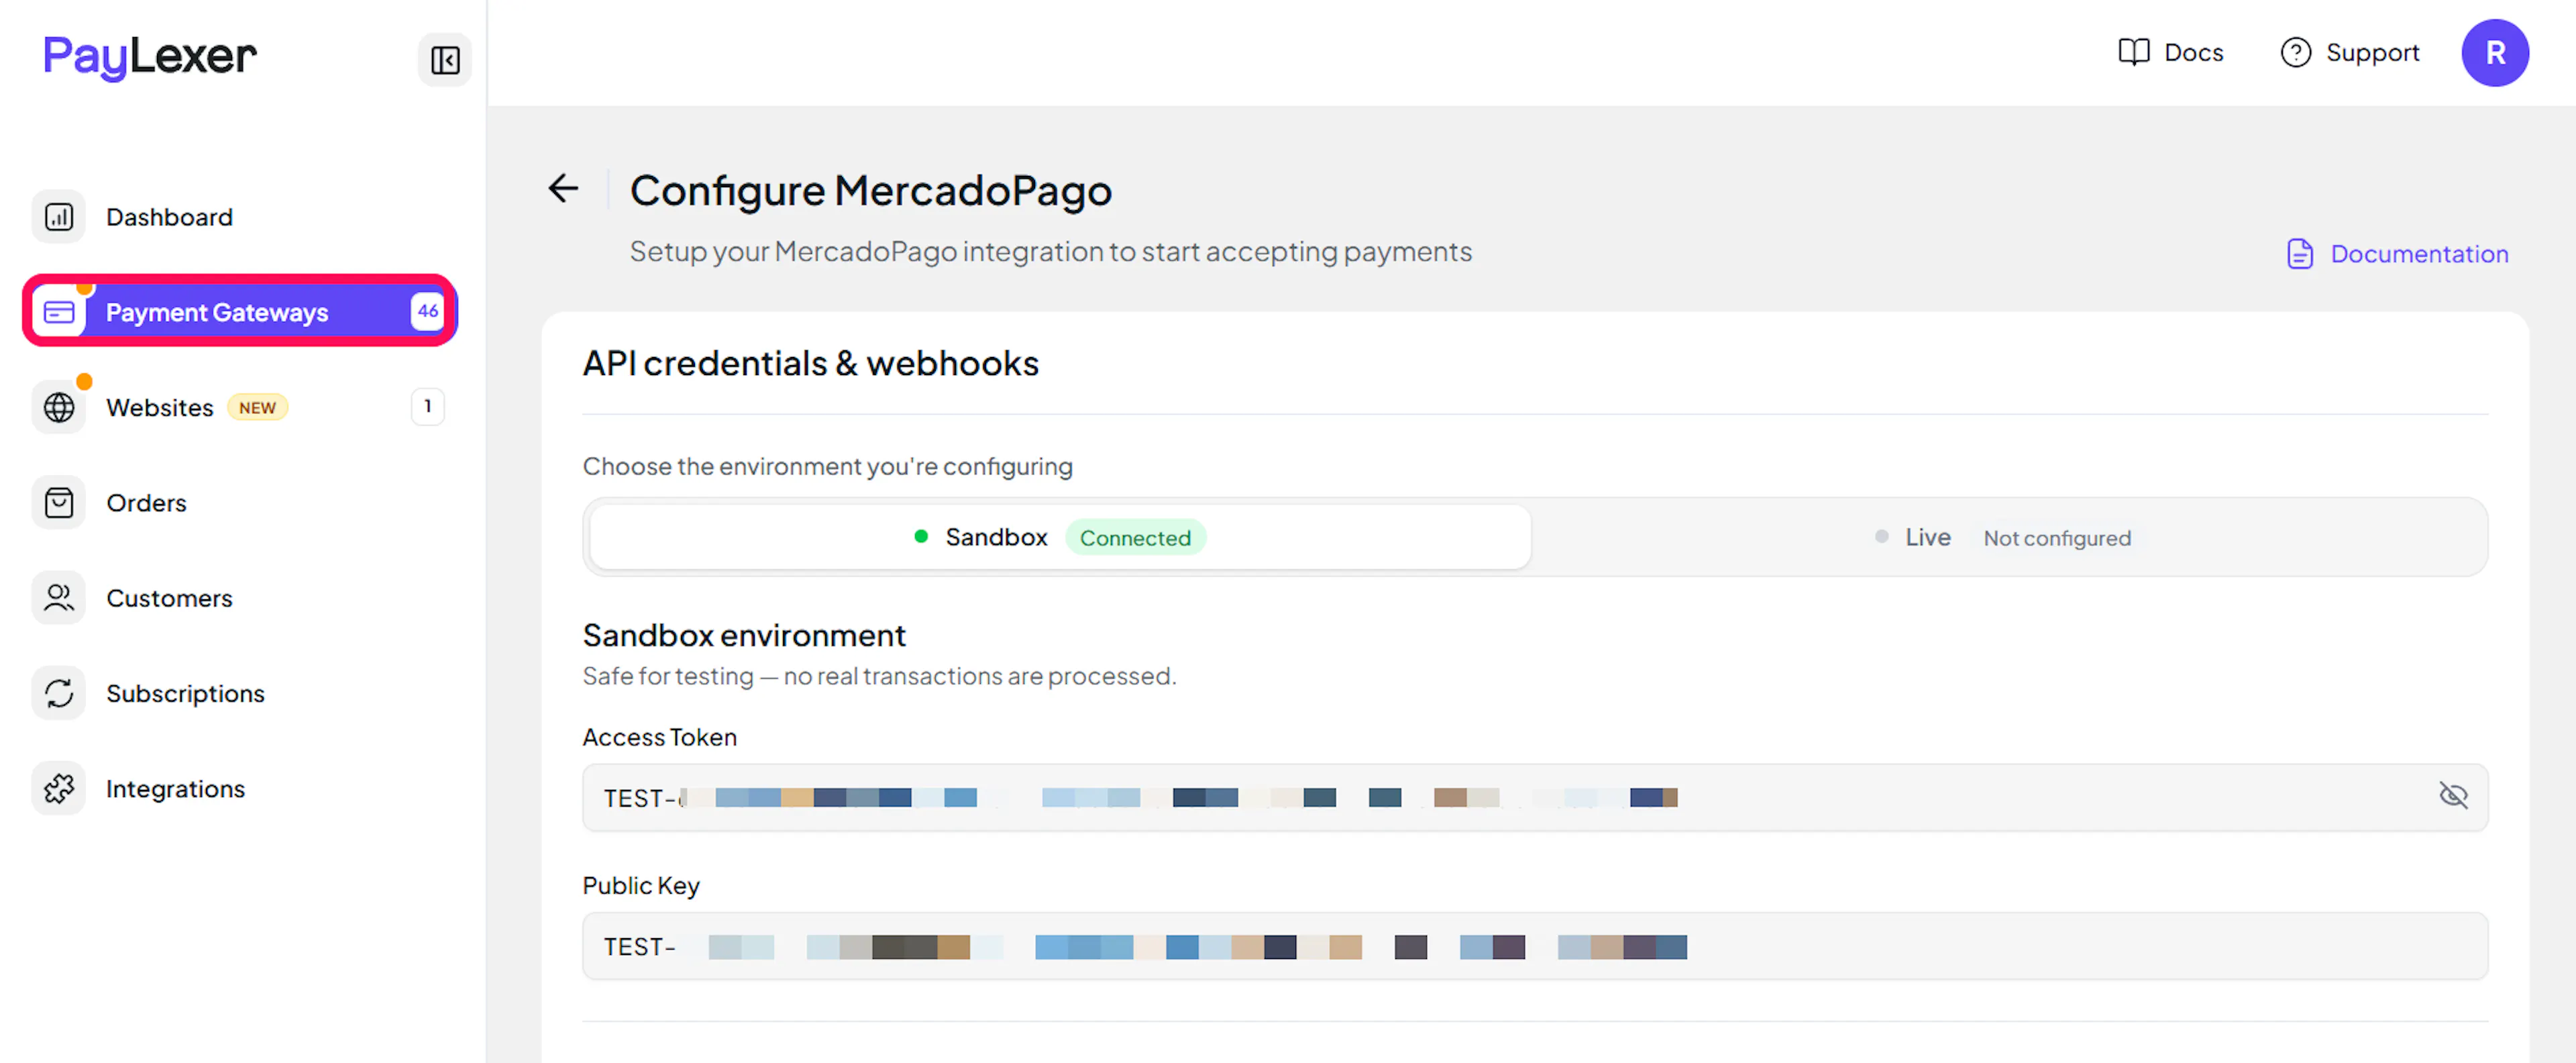Open Payment Gateways in the sidebar
This screenshot has width=2576, height=1063.
coord(240,312)
